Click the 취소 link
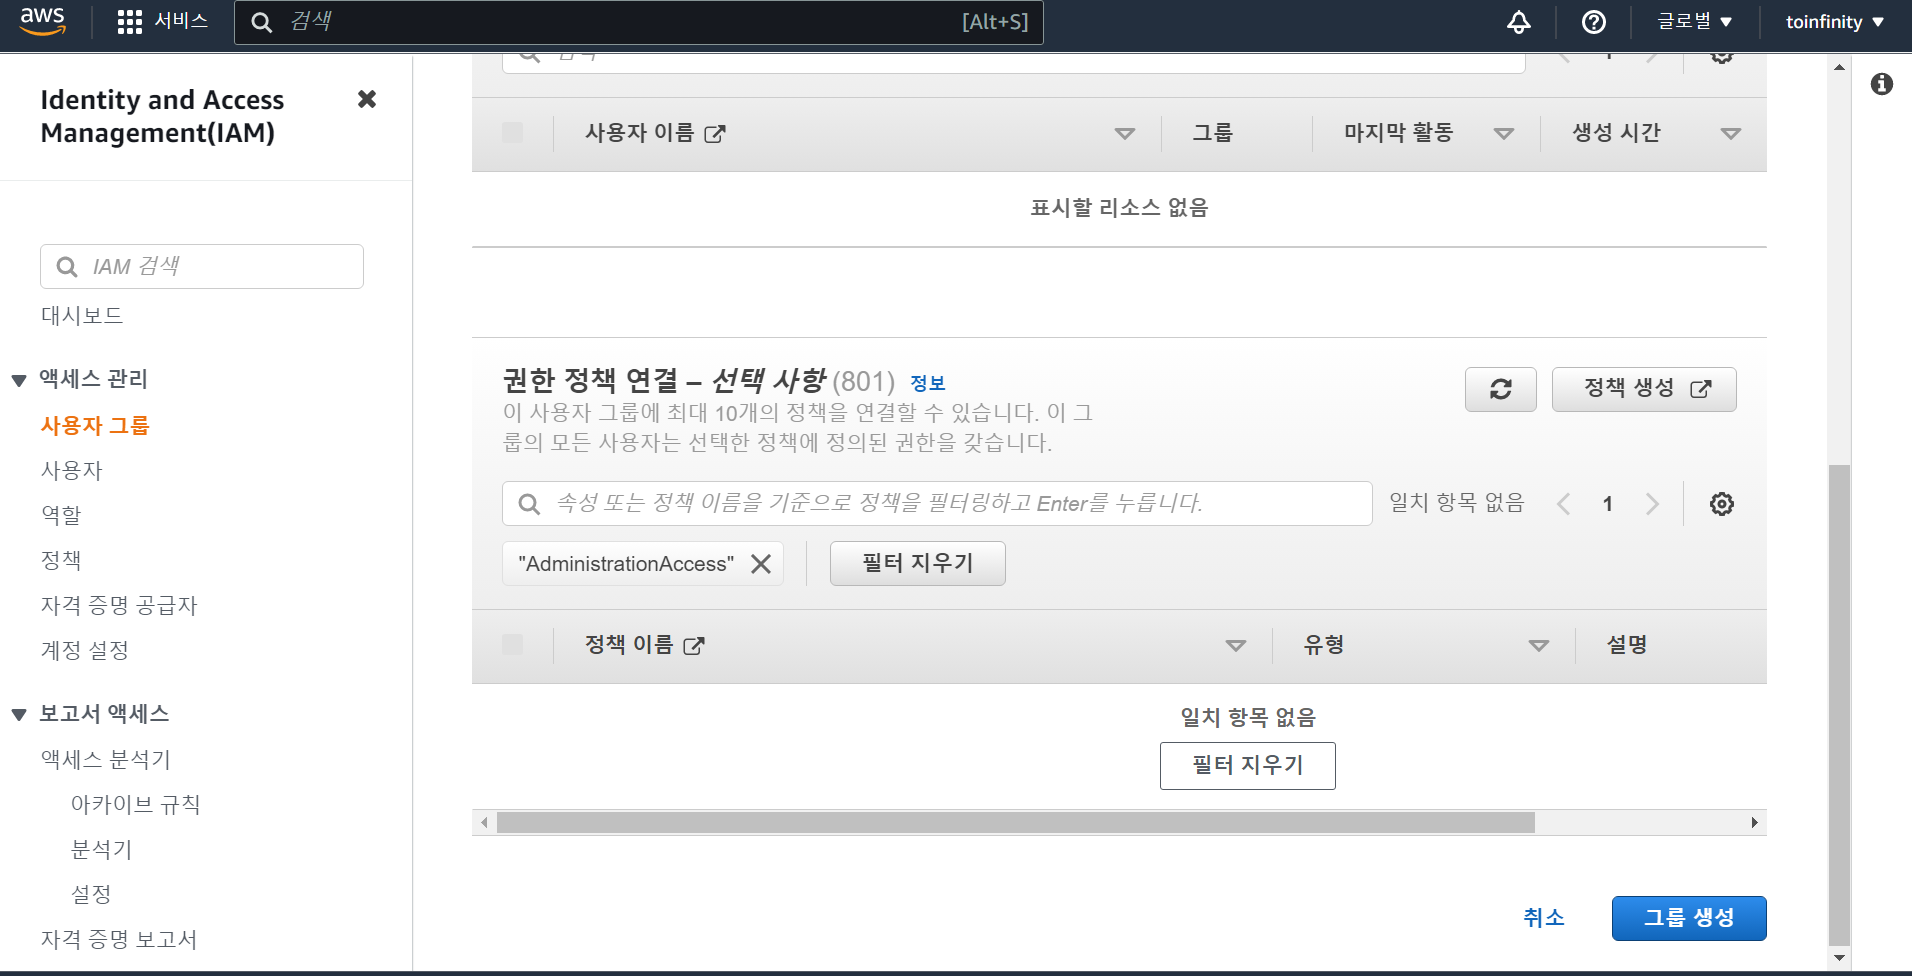The width and height of the screenshot is (1912, 976). coord(1544,918)
